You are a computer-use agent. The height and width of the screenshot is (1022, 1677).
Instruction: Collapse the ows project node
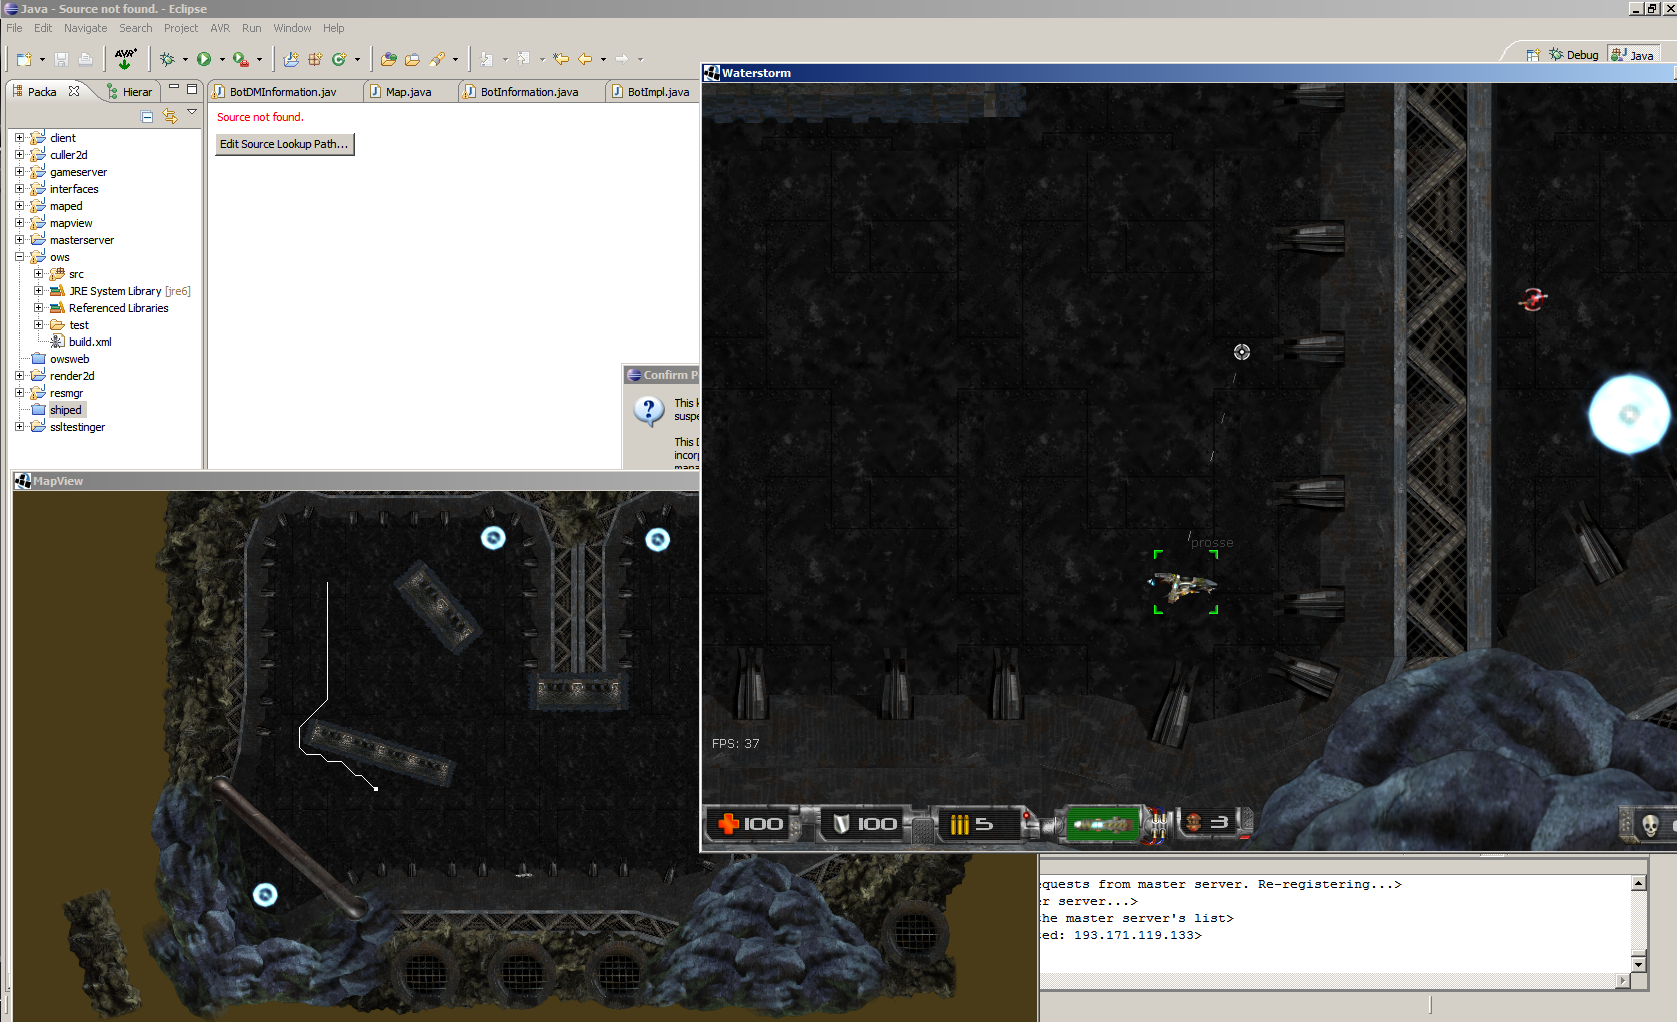click(x=19, y=257)
